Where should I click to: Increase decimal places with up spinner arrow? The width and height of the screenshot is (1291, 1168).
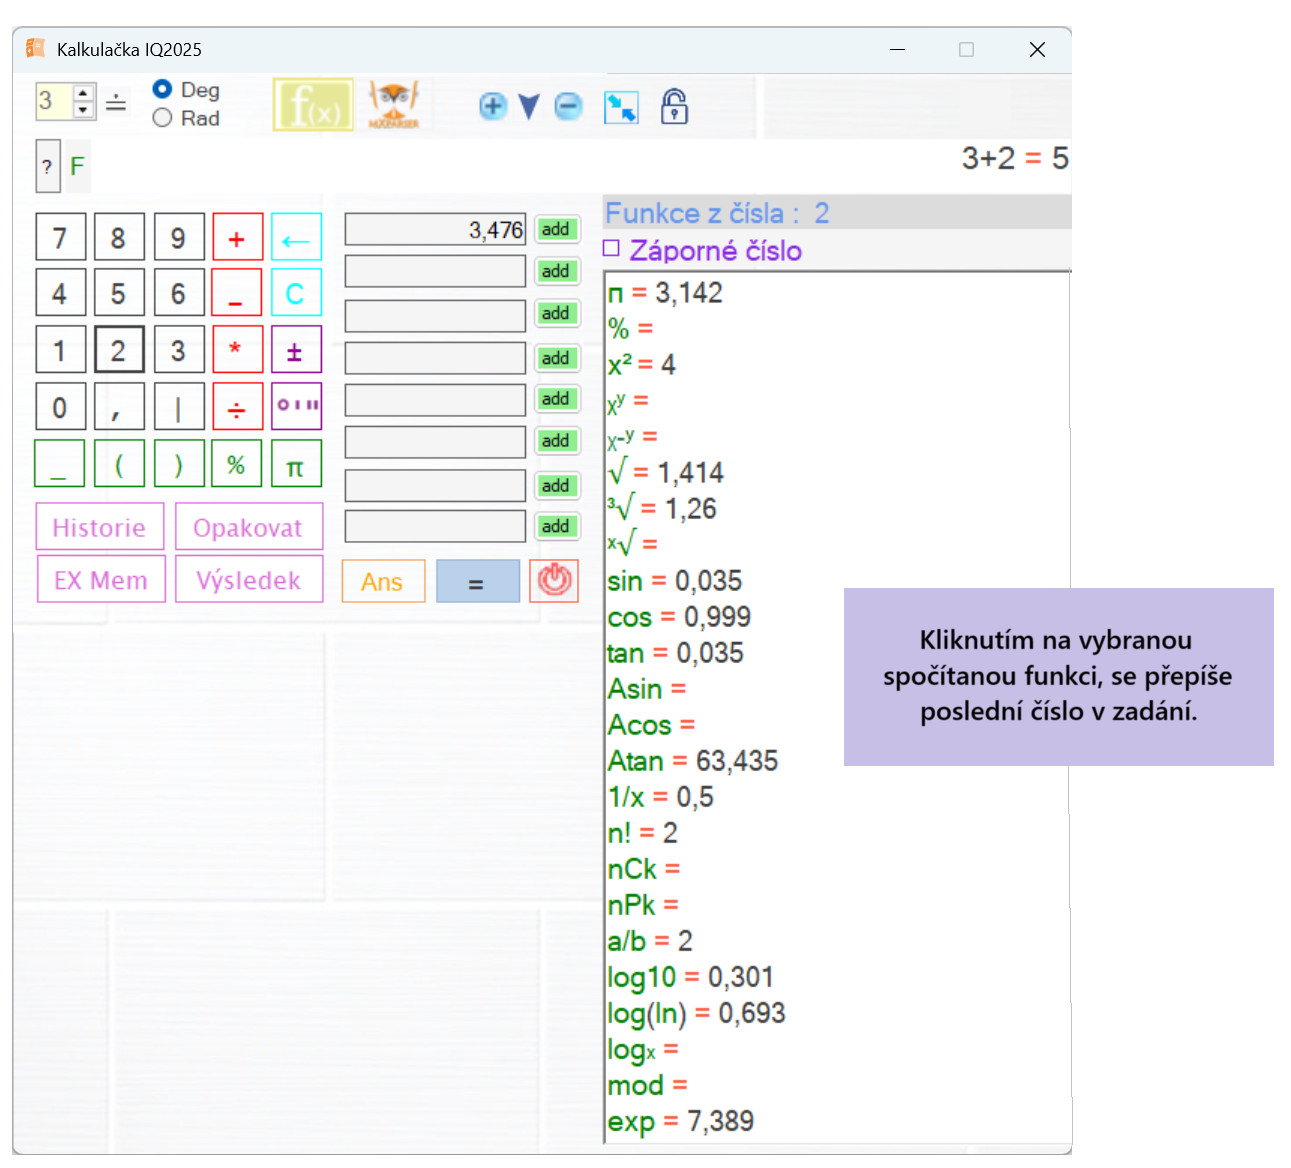[83, 93]
